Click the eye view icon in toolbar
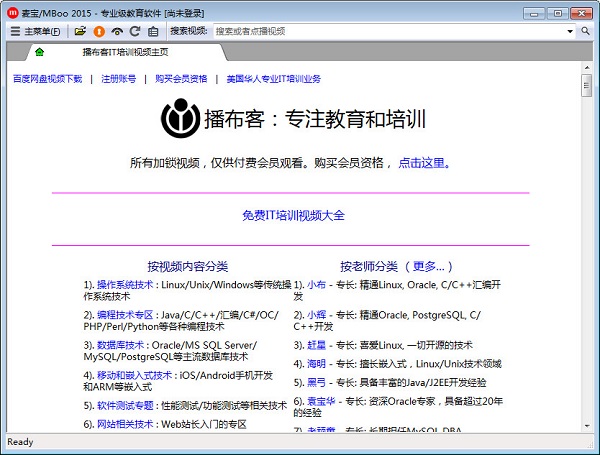Image resolution: width=600 pixels, height=455 pixels. [x=116, y=31]
